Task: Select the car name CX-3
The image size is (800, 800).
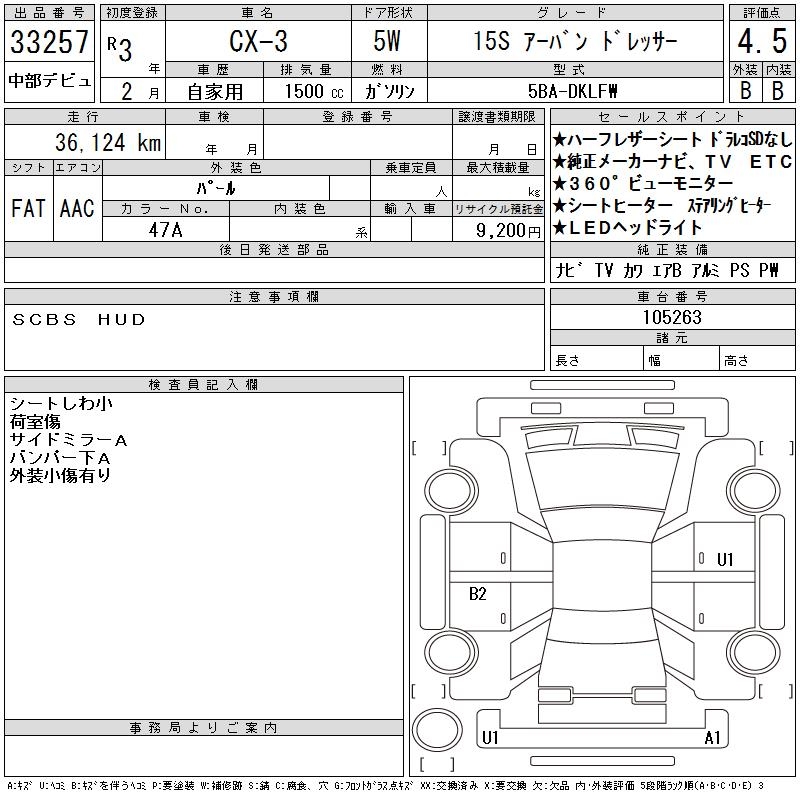Action: 258,41
